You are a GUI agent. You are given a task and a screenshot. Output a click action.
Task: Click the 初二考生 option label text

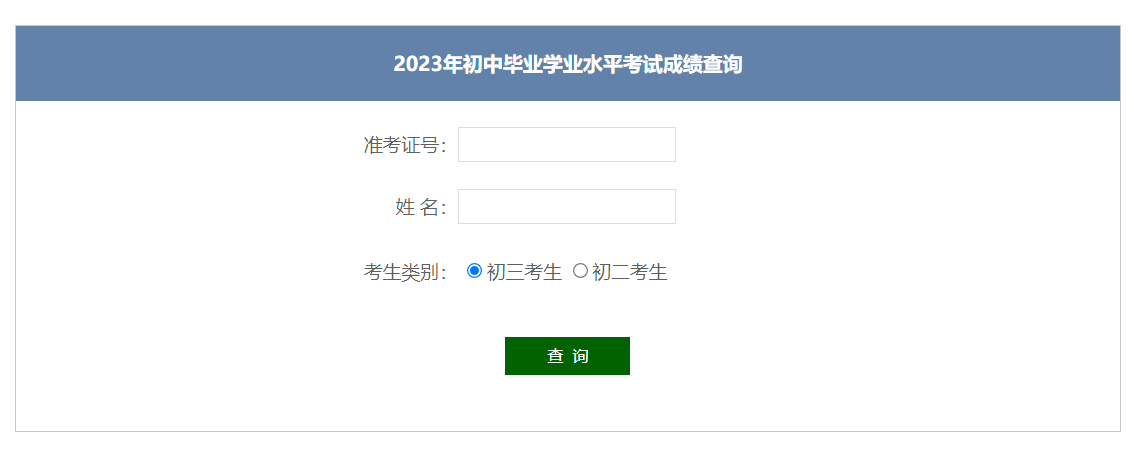[630, 272]
